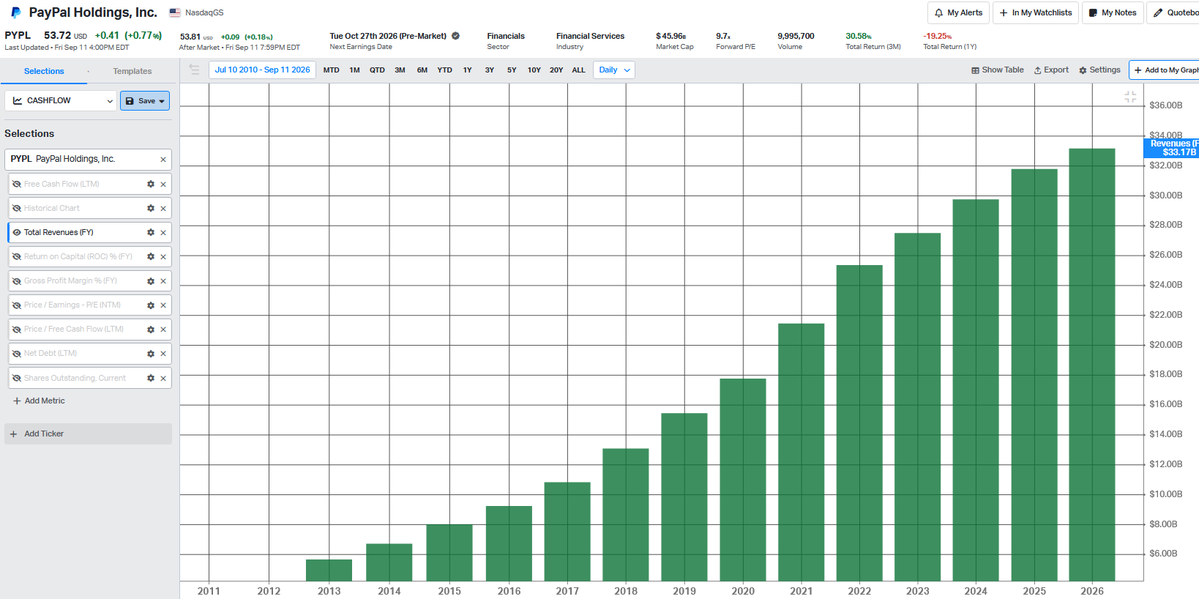Image resolution: width=1199 pixels, height=599 pixels.
Task: Click In My Watchlists button
Action: click(1035, 12)
